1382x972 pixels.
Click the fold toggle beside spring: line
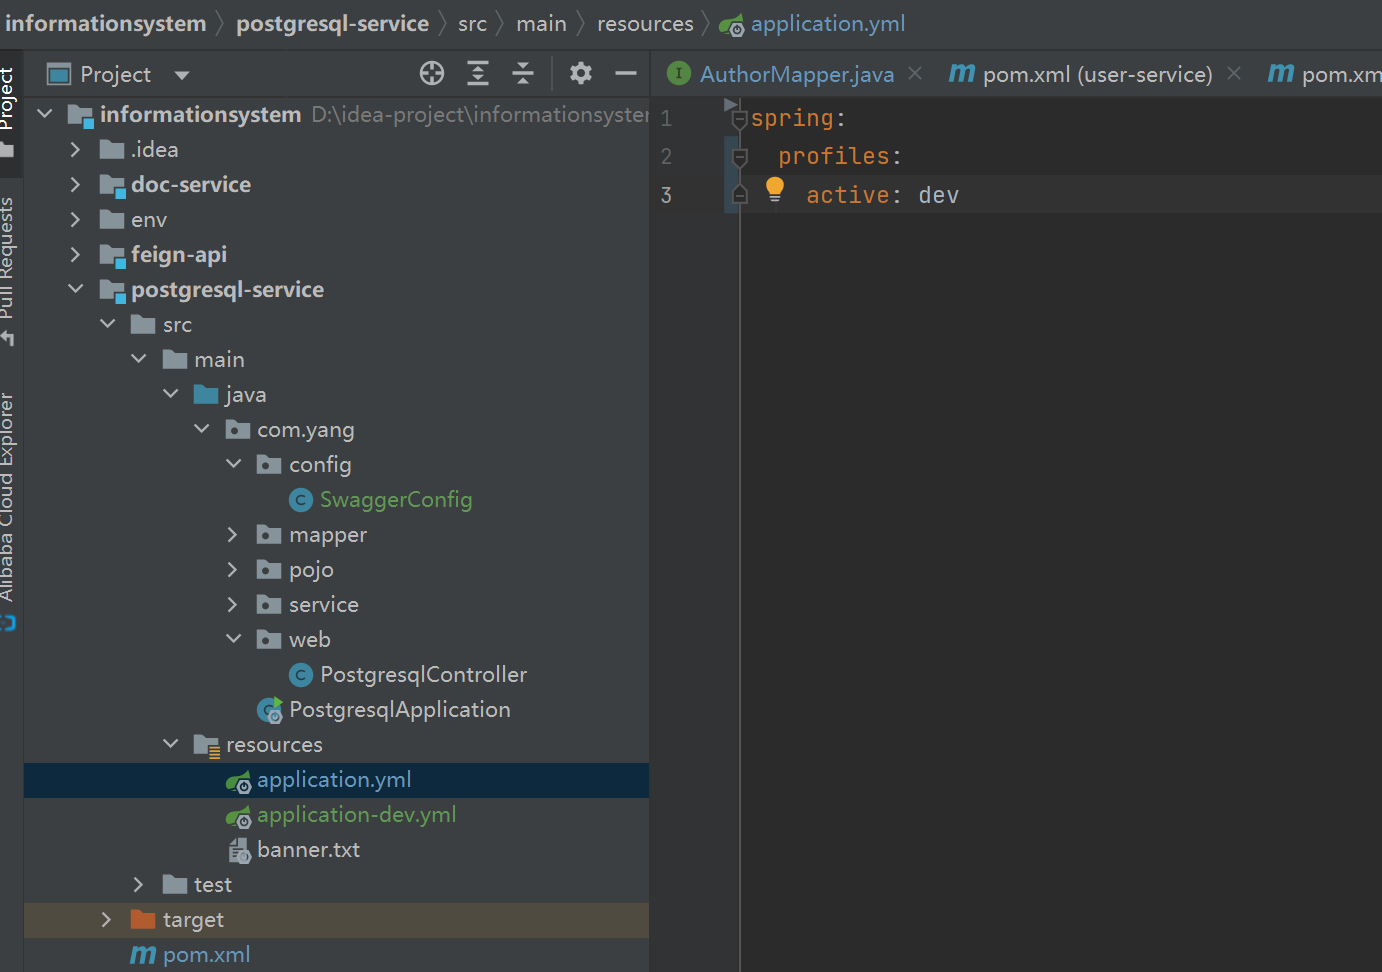(740, 120)
